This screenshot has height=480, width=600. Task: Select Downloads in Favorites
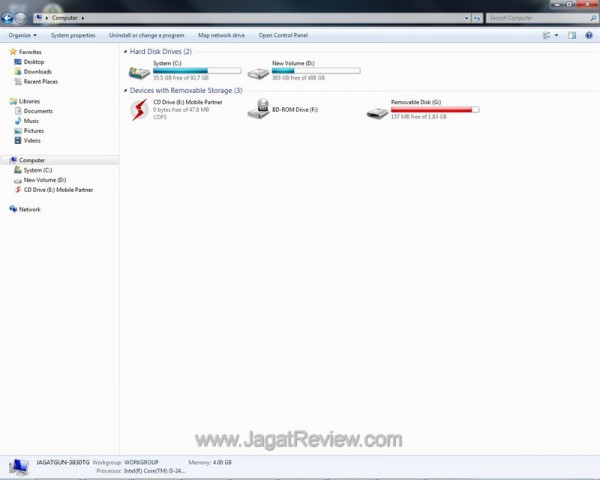37,72
